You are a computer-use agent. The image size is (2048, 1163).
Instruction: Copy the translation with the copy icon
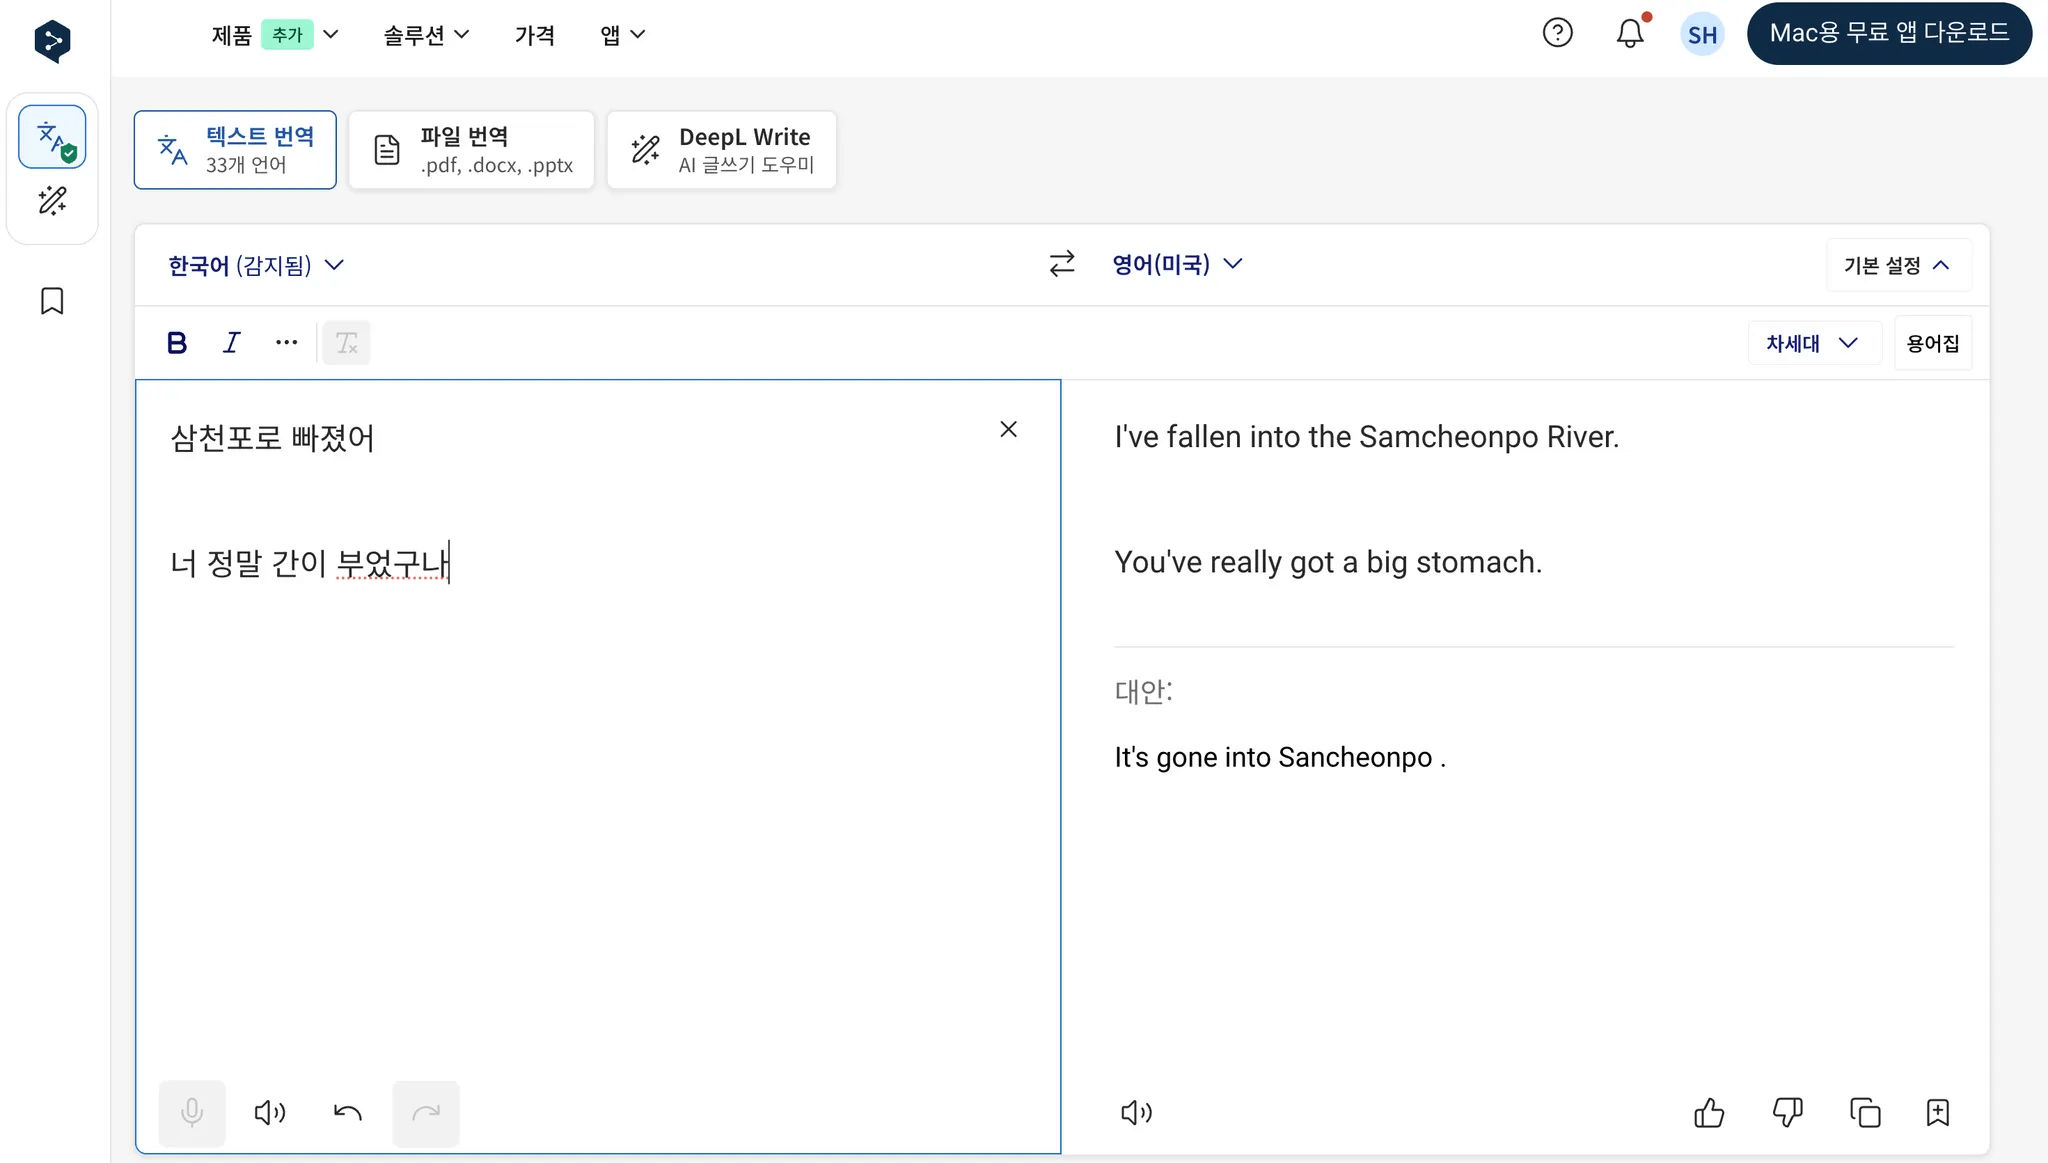1865,1112
